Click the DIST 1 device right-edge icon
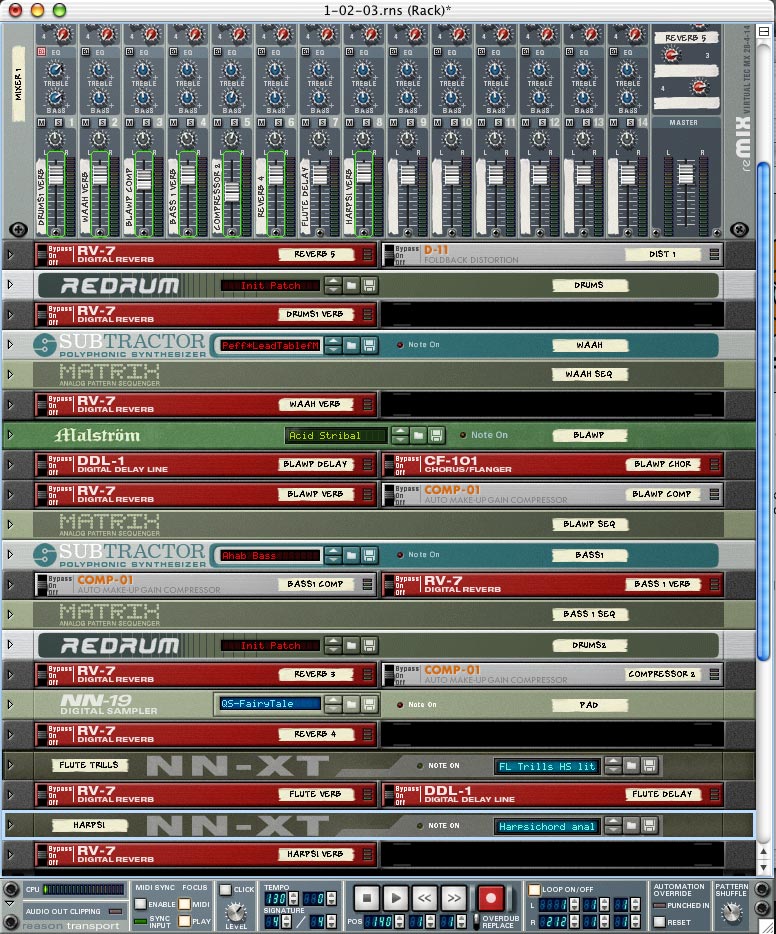 (x=714, y=254)
